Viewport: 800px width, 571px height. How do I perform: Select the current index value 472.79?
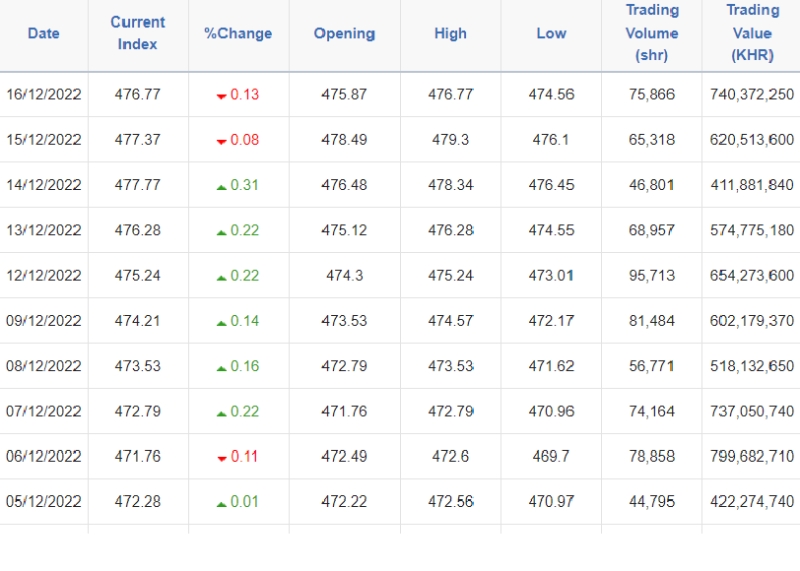coord(138,412)
